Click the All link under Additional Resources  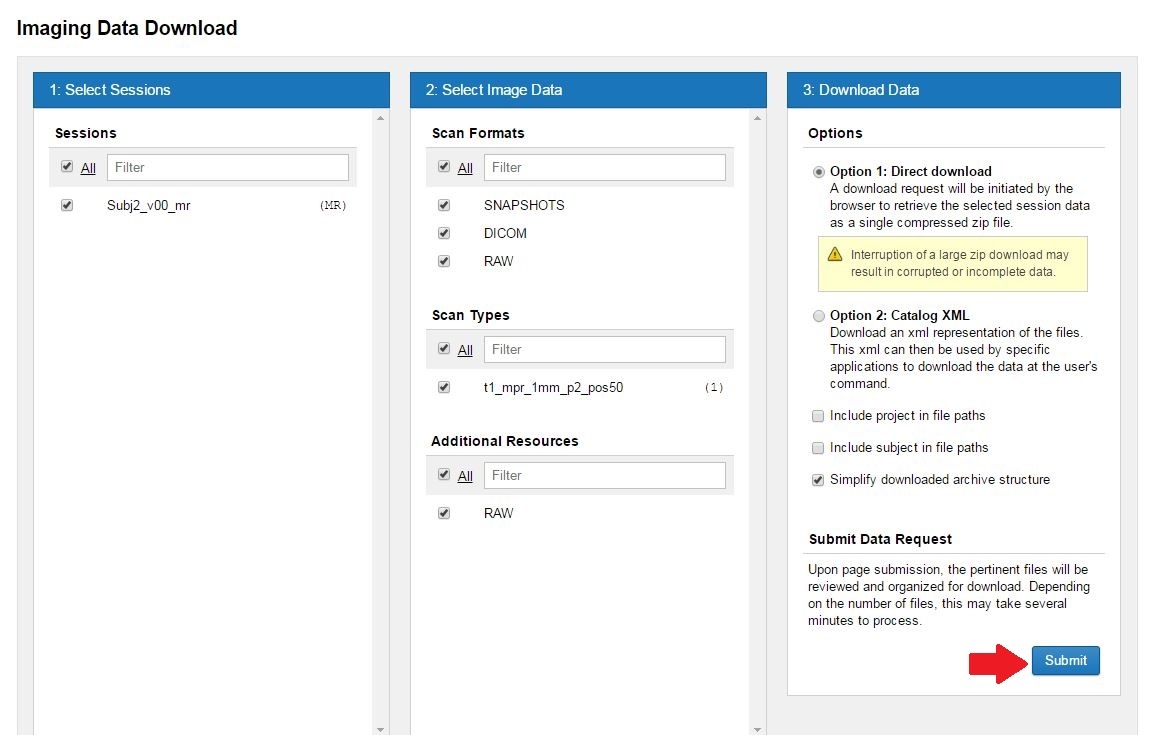click(x=465, y=476)
